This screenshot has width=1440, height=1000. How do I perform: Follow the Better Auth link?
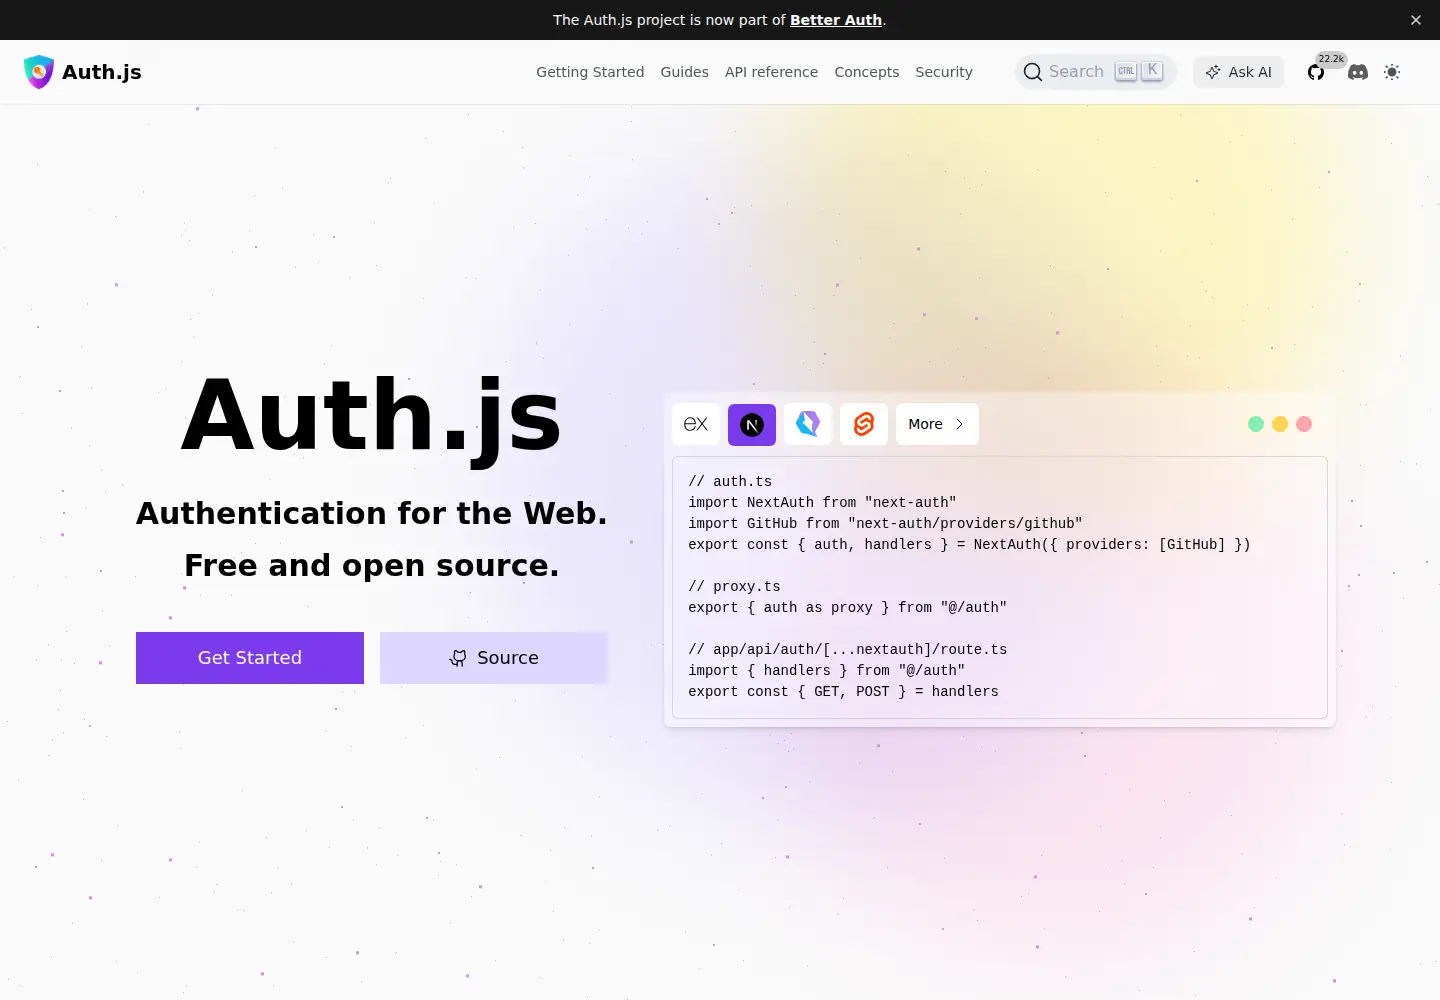click(836, 20)
